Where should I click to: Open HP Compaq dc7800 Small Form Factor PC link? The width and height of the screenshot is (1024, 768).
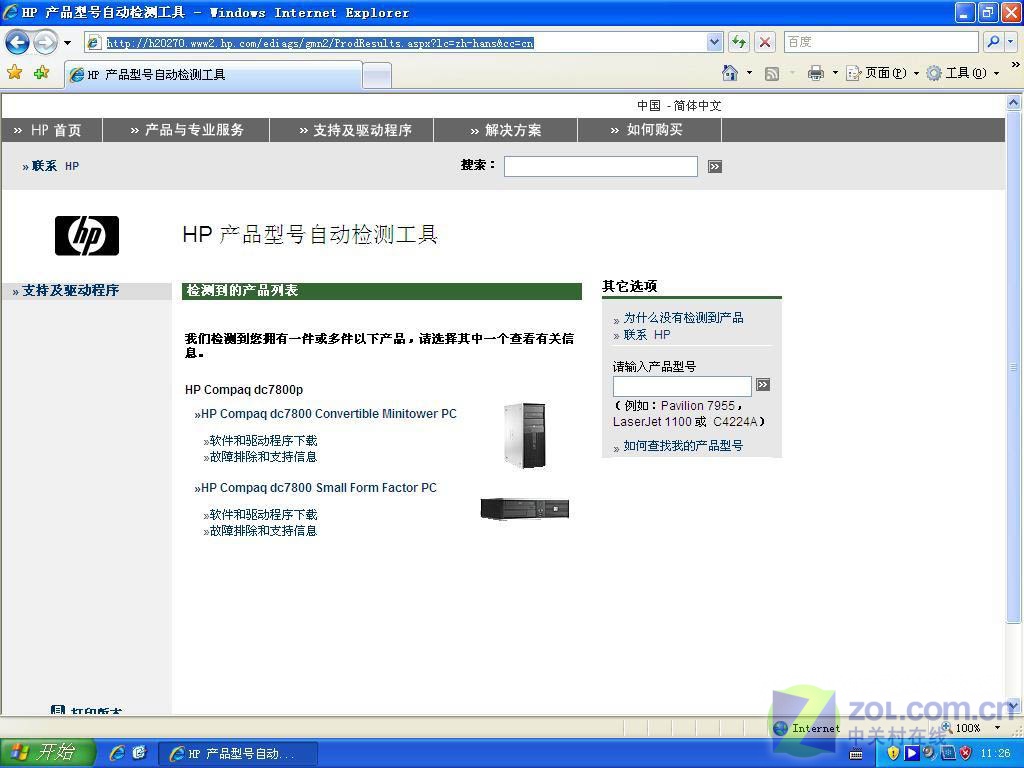coord(315,487)
